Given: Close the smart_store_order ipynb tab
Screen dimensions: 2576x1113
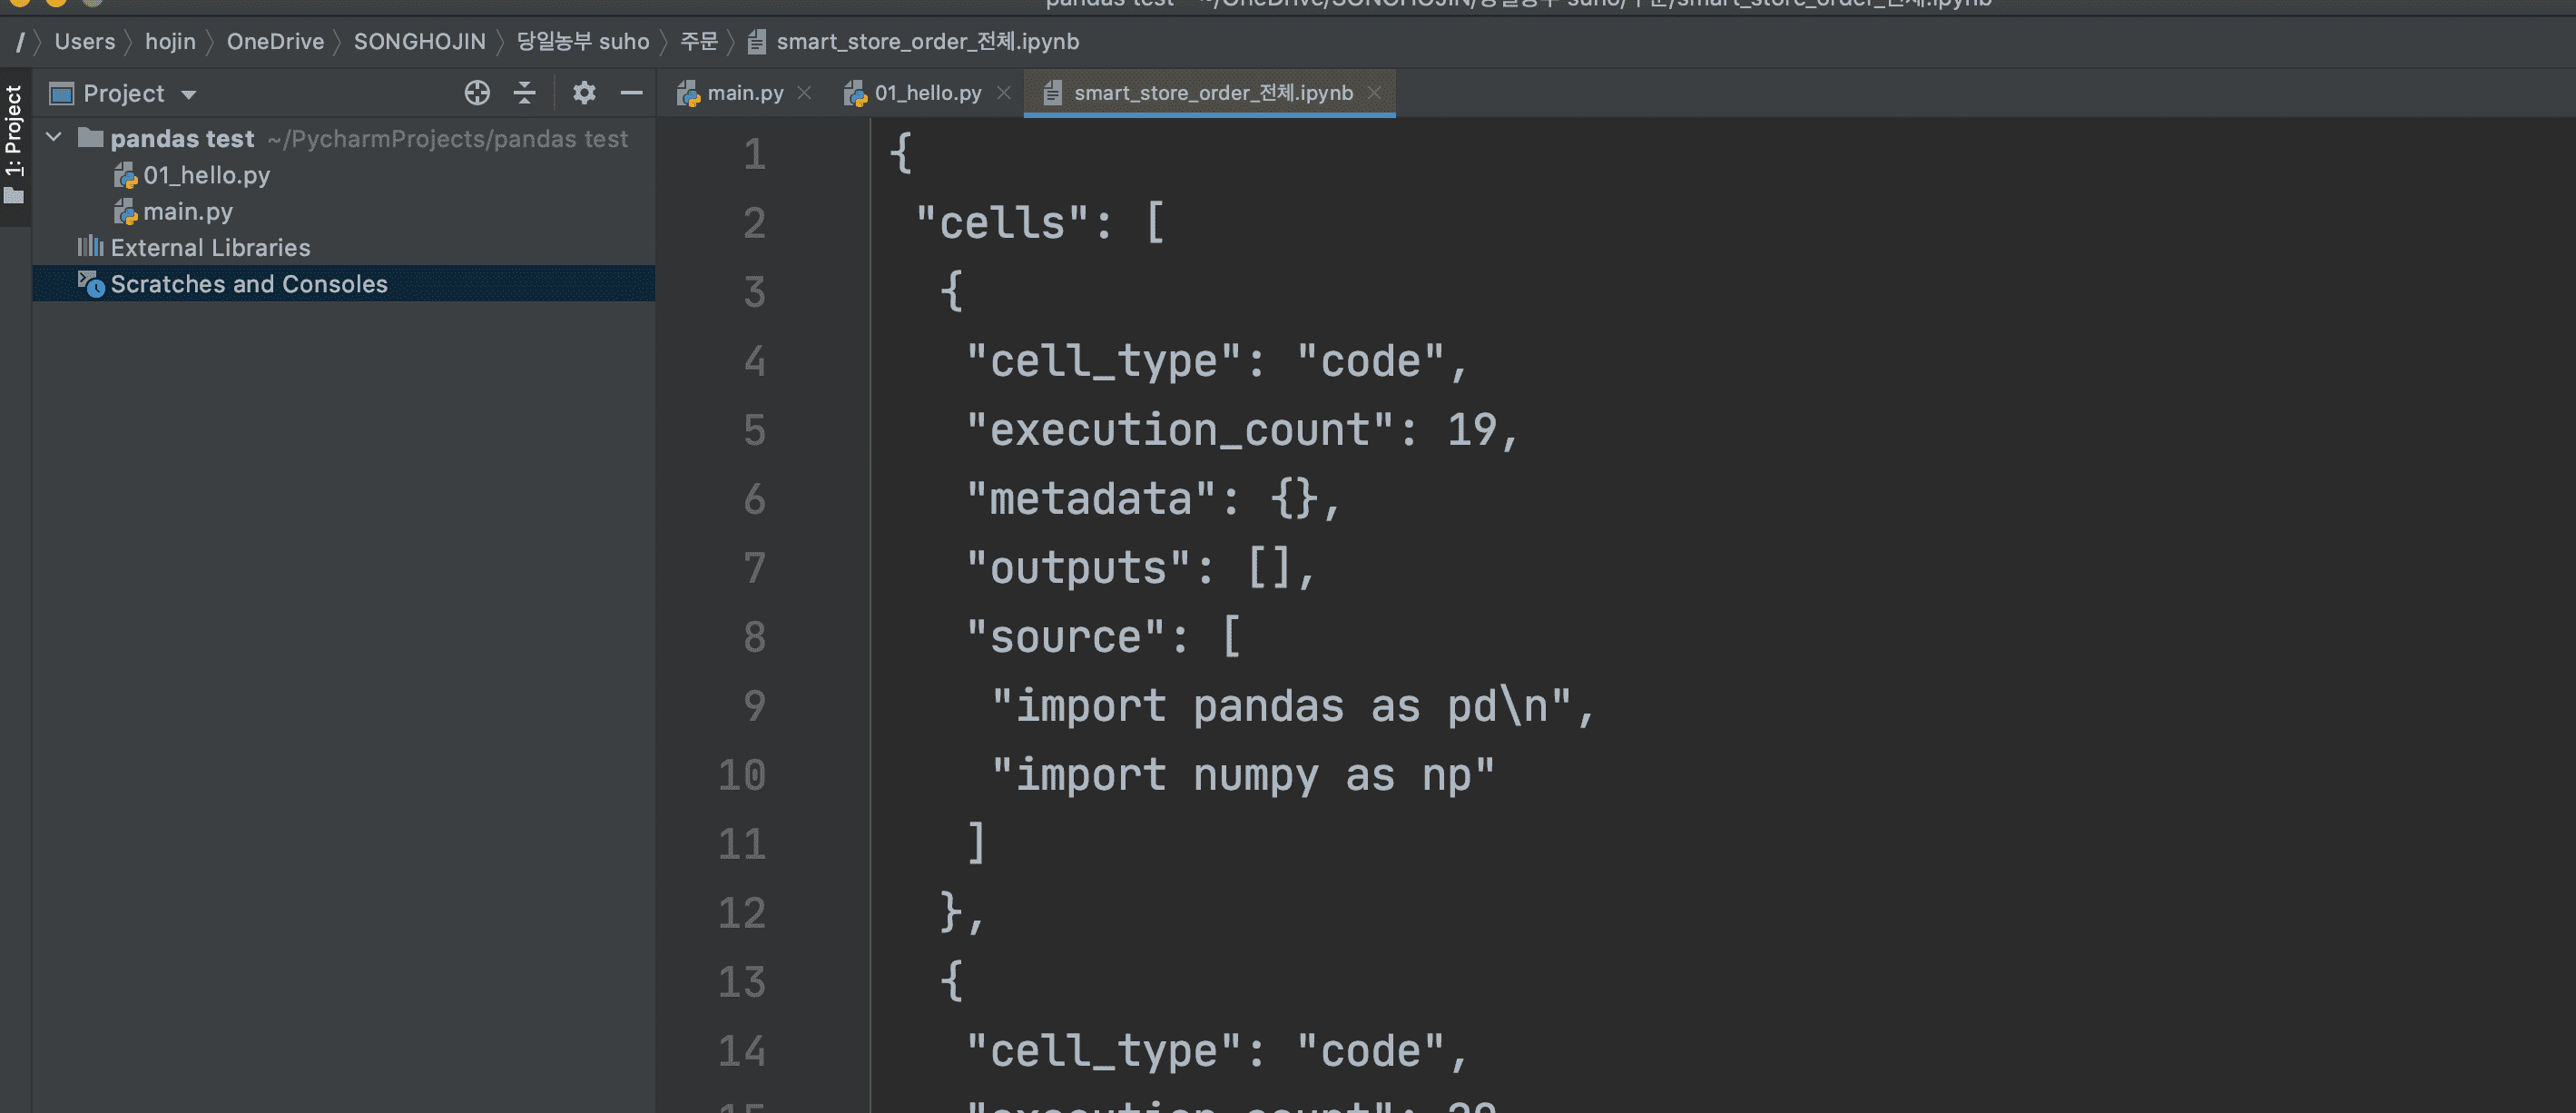Looking at the screenshot, I should (x=1374, y=93).
